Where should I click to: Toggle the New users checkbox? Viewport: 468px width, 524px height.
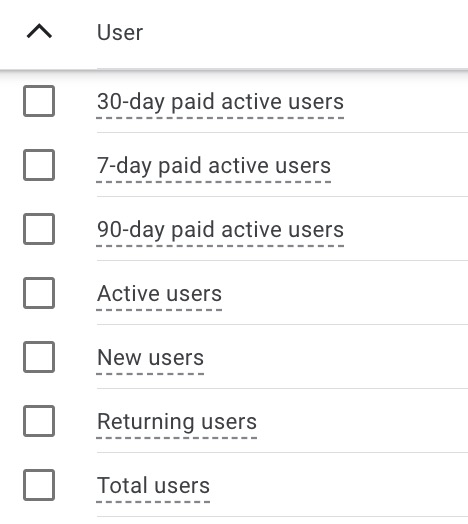[x=39, y=357]
